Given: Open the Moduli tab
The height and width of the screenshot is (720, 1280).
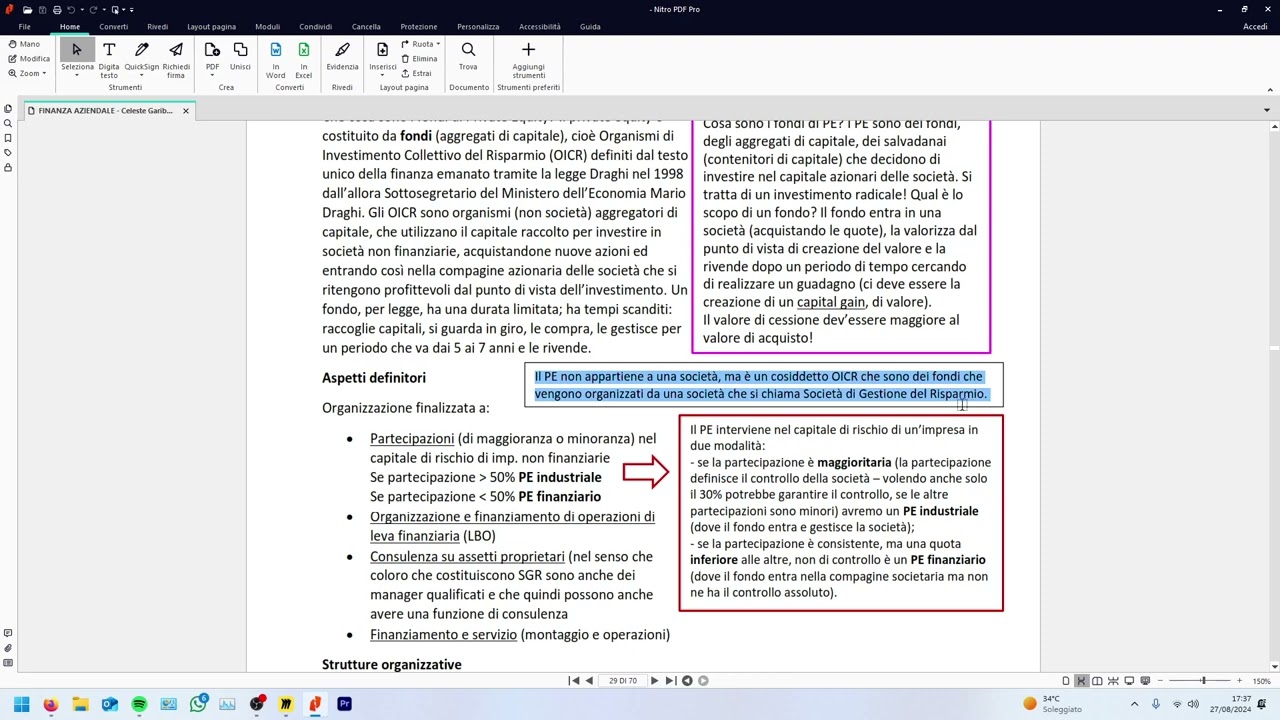Looking at the screenshot, I should (267, 27).
